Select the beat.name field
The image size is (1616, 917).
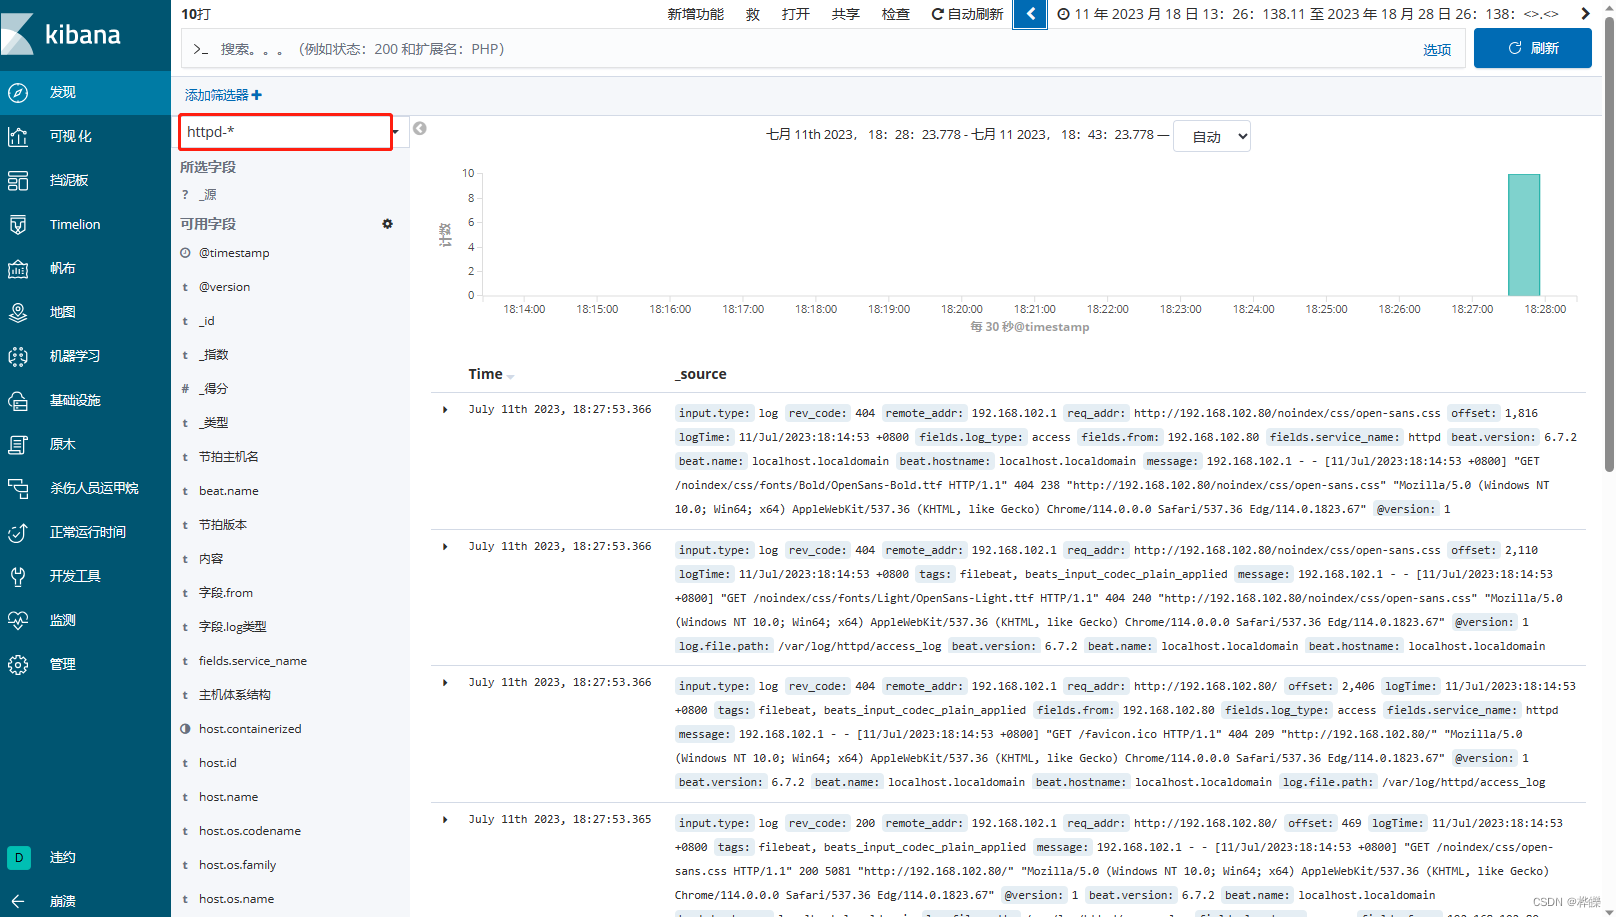coord(228,491)
